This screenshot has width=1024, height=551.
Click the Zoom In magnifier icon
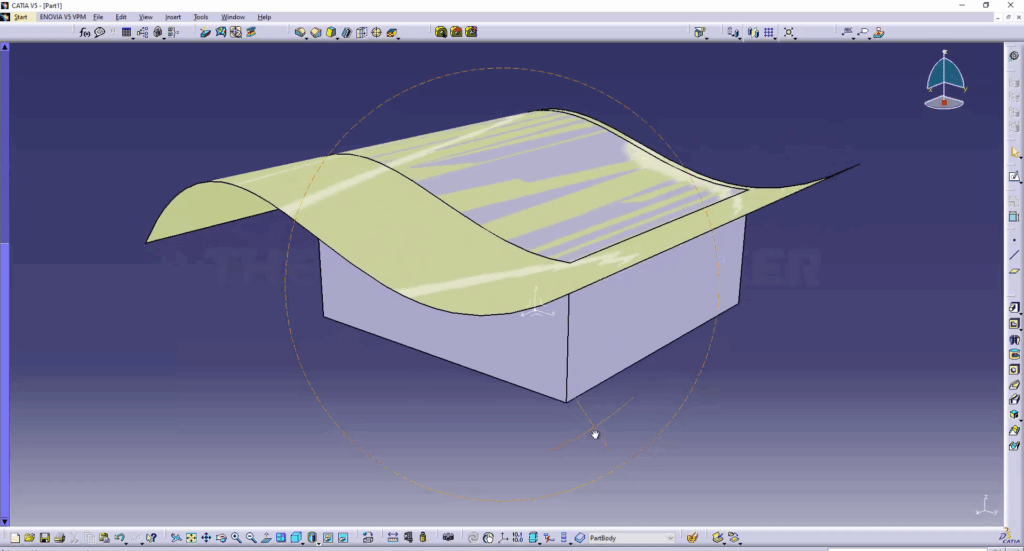pyautogui.click(x=236, y=538)
